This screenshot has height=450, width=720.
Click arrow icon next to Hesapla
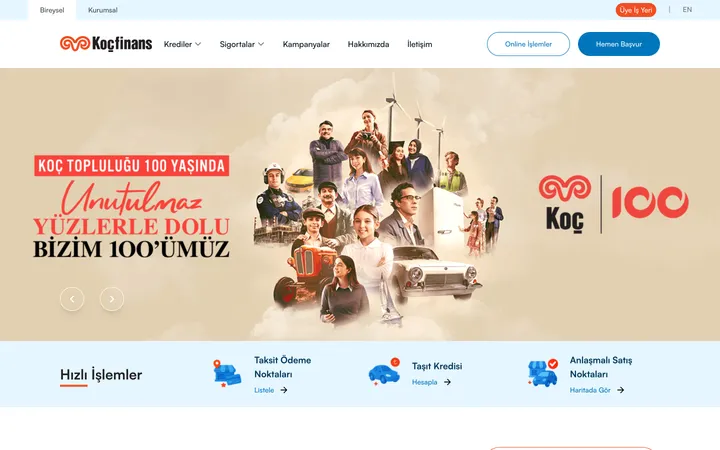(447, 382)
